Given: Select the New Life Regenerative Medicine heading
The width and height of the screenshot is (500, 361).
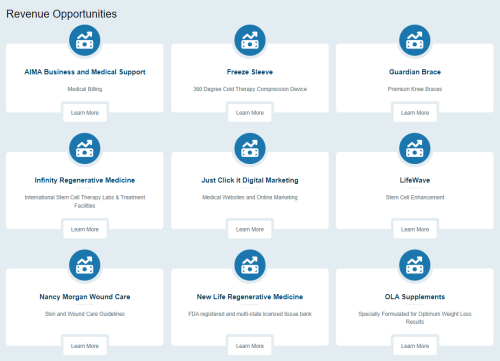Looking at the screenshot, I should [x=250, y=297].
